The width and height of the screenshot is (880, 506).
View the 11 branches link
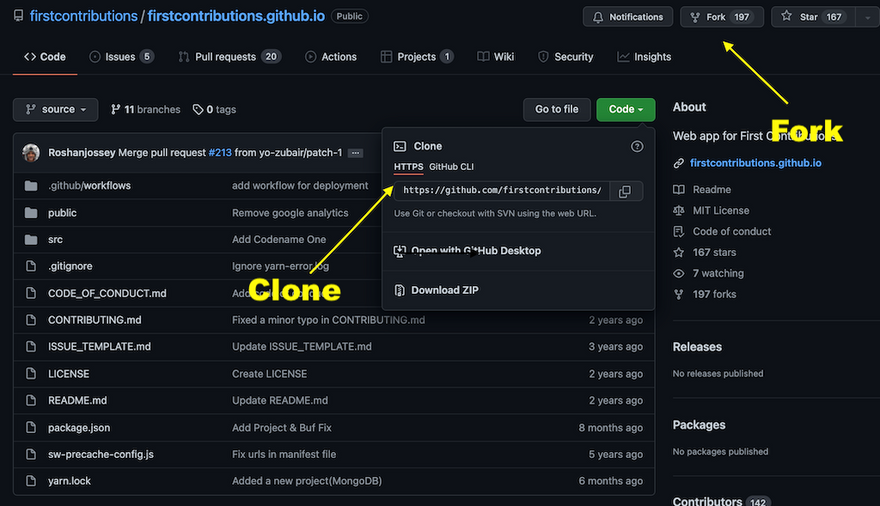pyautogui.click(x=145, y=110)
